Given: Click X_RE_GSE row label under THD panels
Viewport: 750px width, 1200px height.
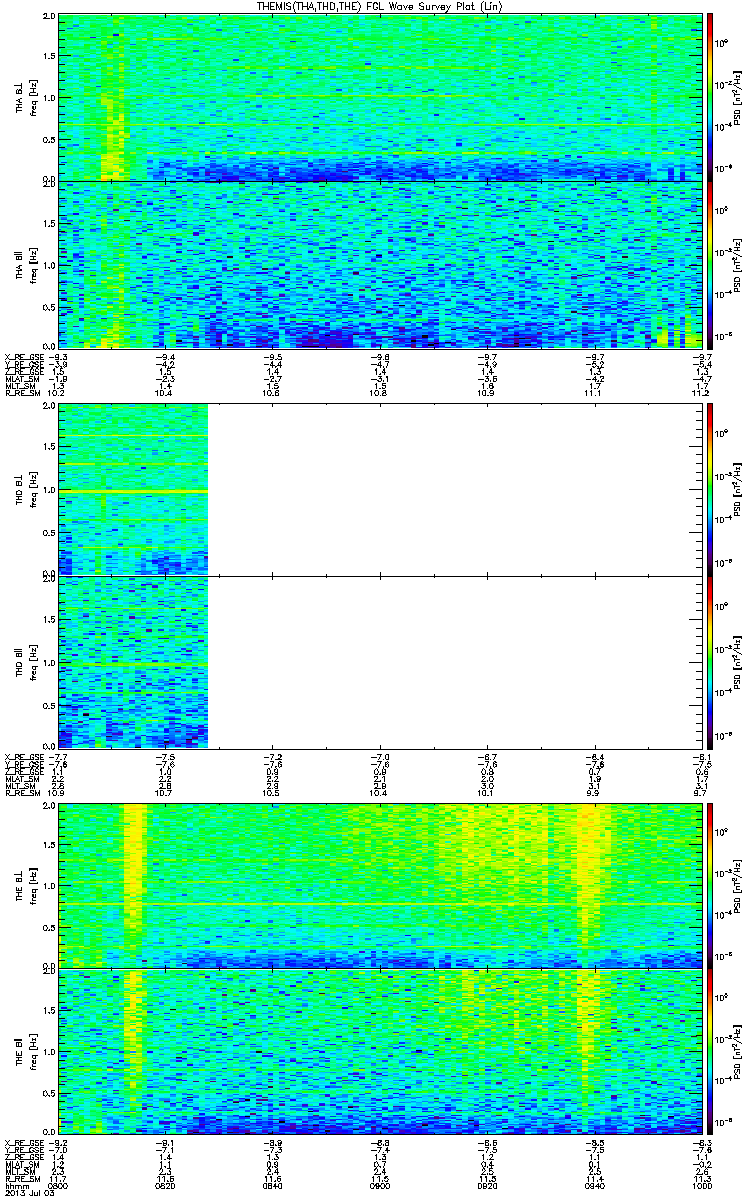Looking at the screenshot, I should click(x=25, y=756).
